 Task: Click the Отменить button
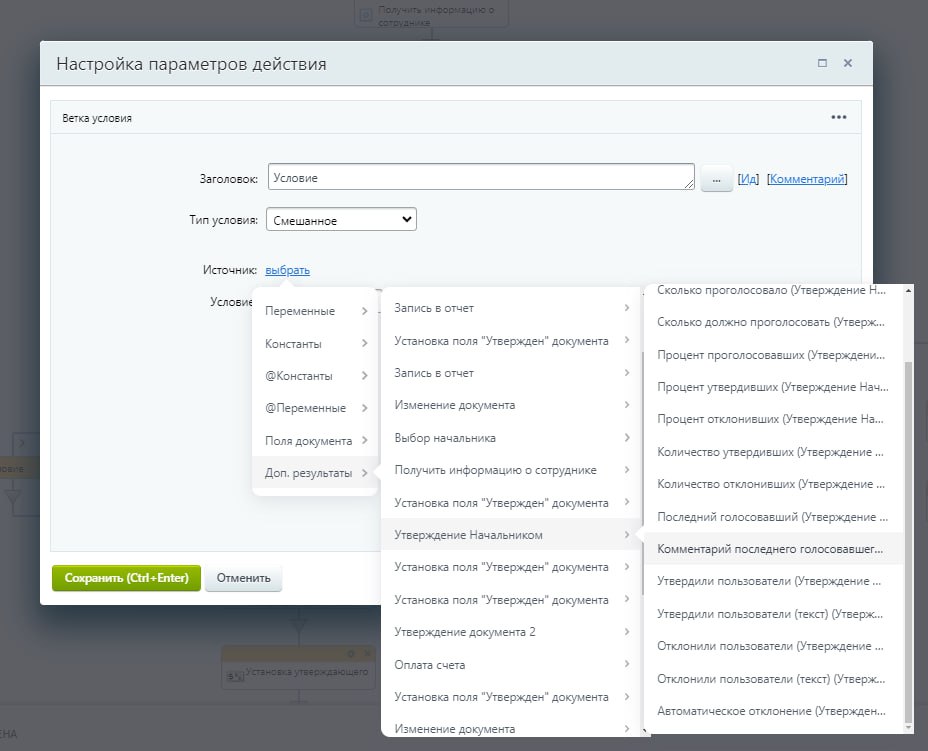[x=243, y=578]
